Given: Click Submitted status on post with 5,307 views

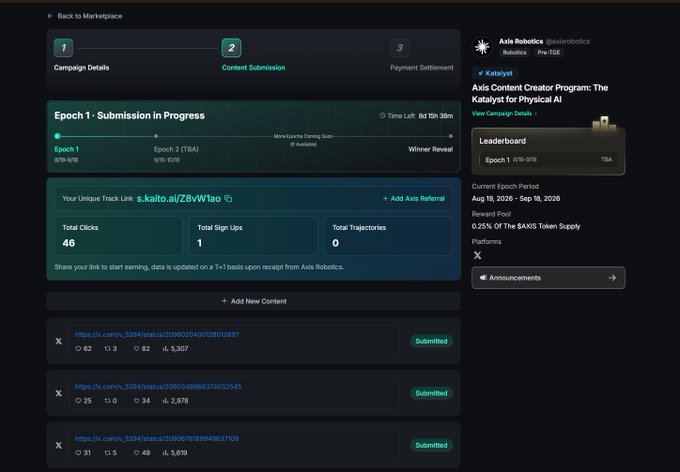Looking at the screenshot, I should [x=431, y=341].
